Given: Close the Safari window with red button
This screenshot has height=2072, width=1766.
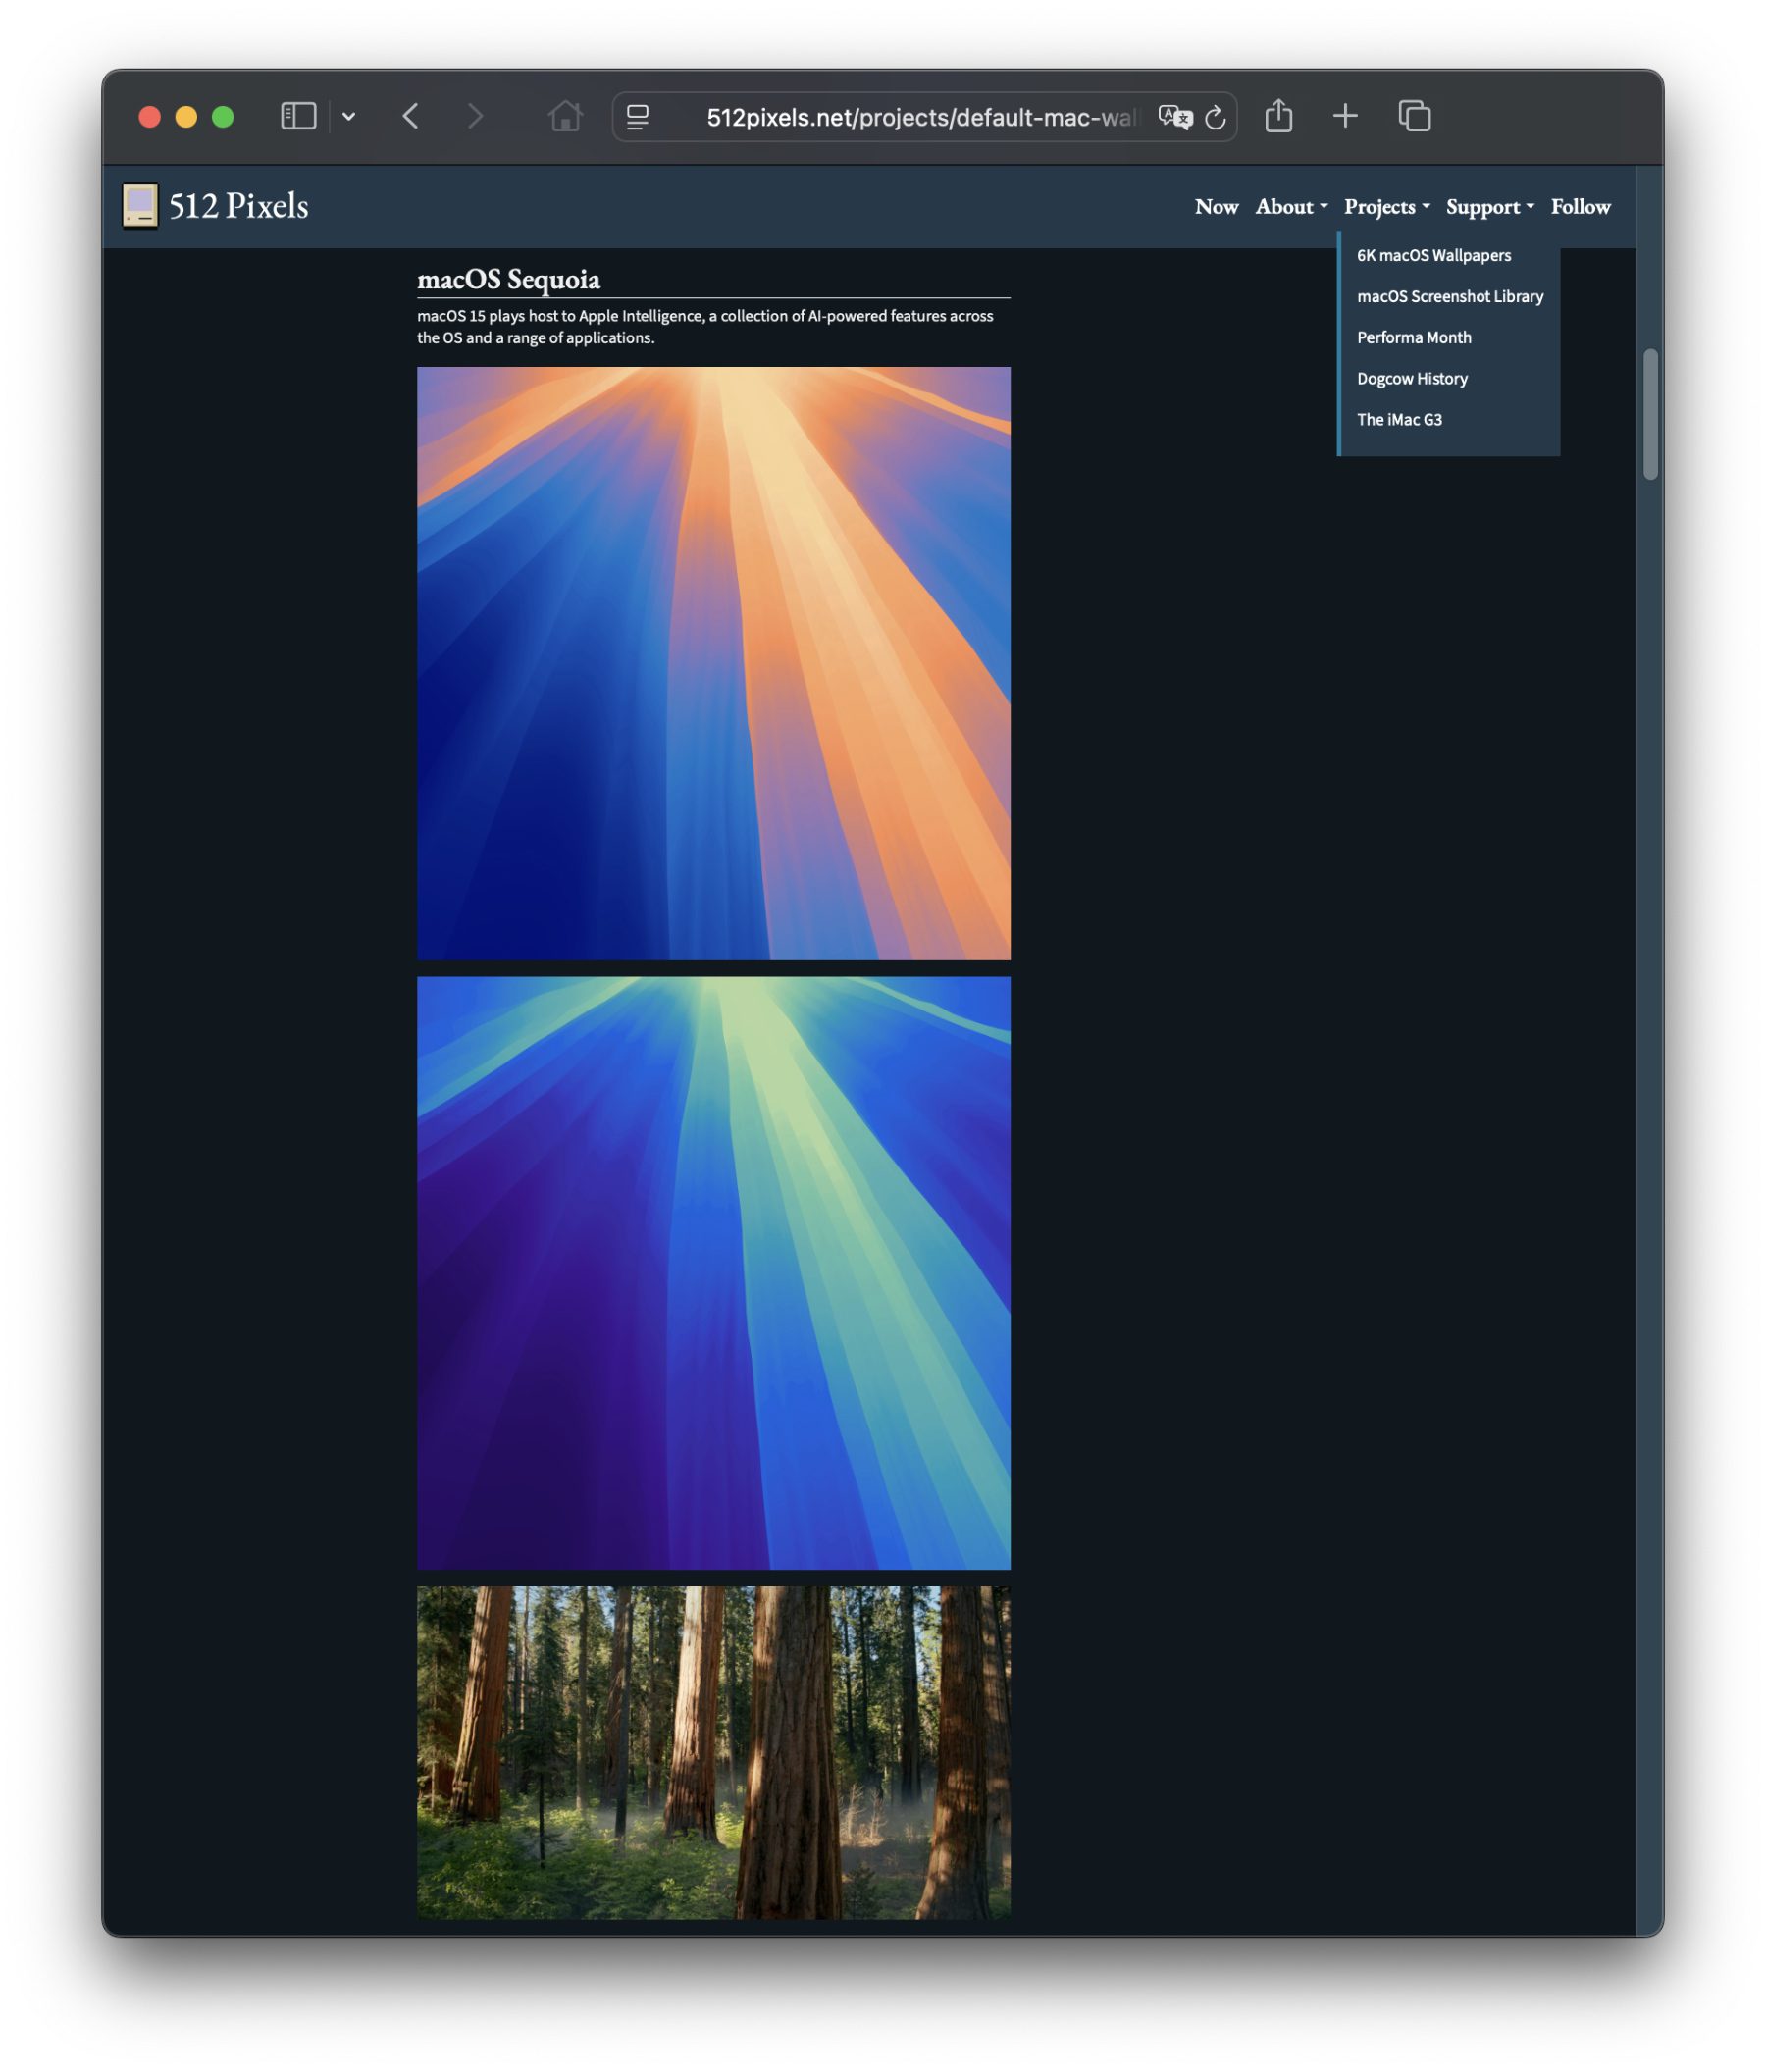Looking at the screenshot, I should [x=150, y=117].
